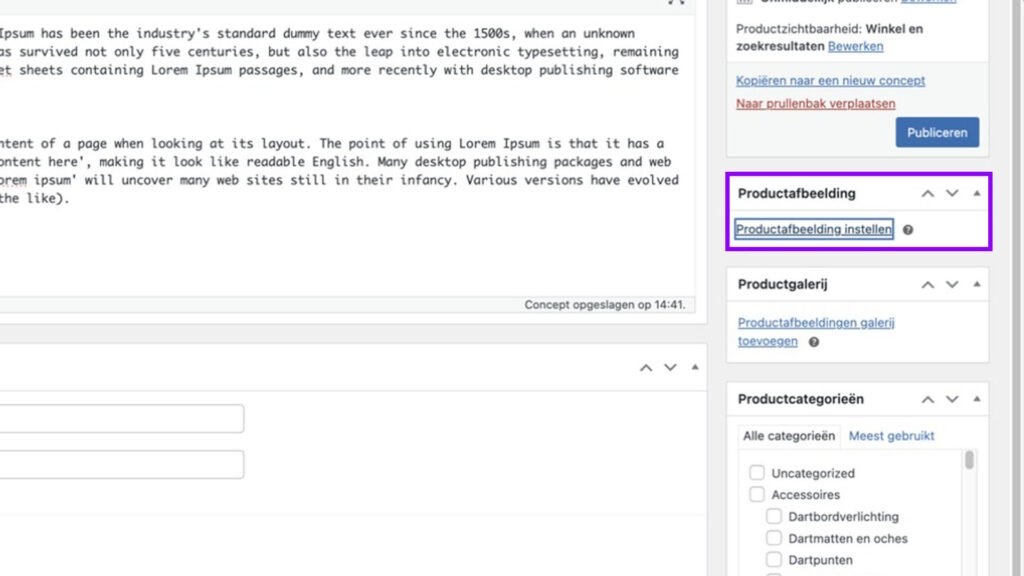The width and height of the screenshot is (1024, 576).
Task: Move the Productafbeelding panel down
Action: tap(952, 193)
